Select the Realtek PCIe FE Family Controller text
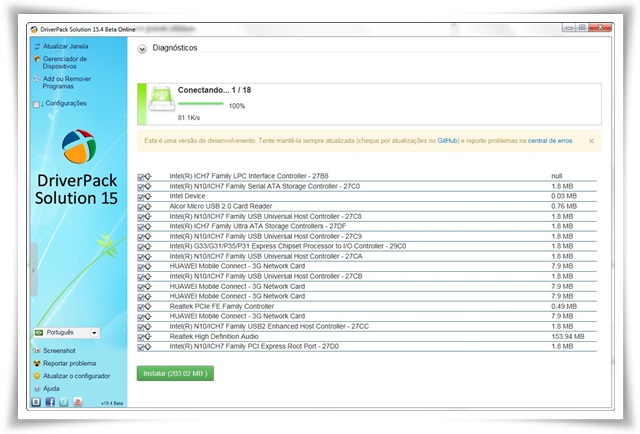The width and height of the screenshot is (640, 434). coord(222,306)
